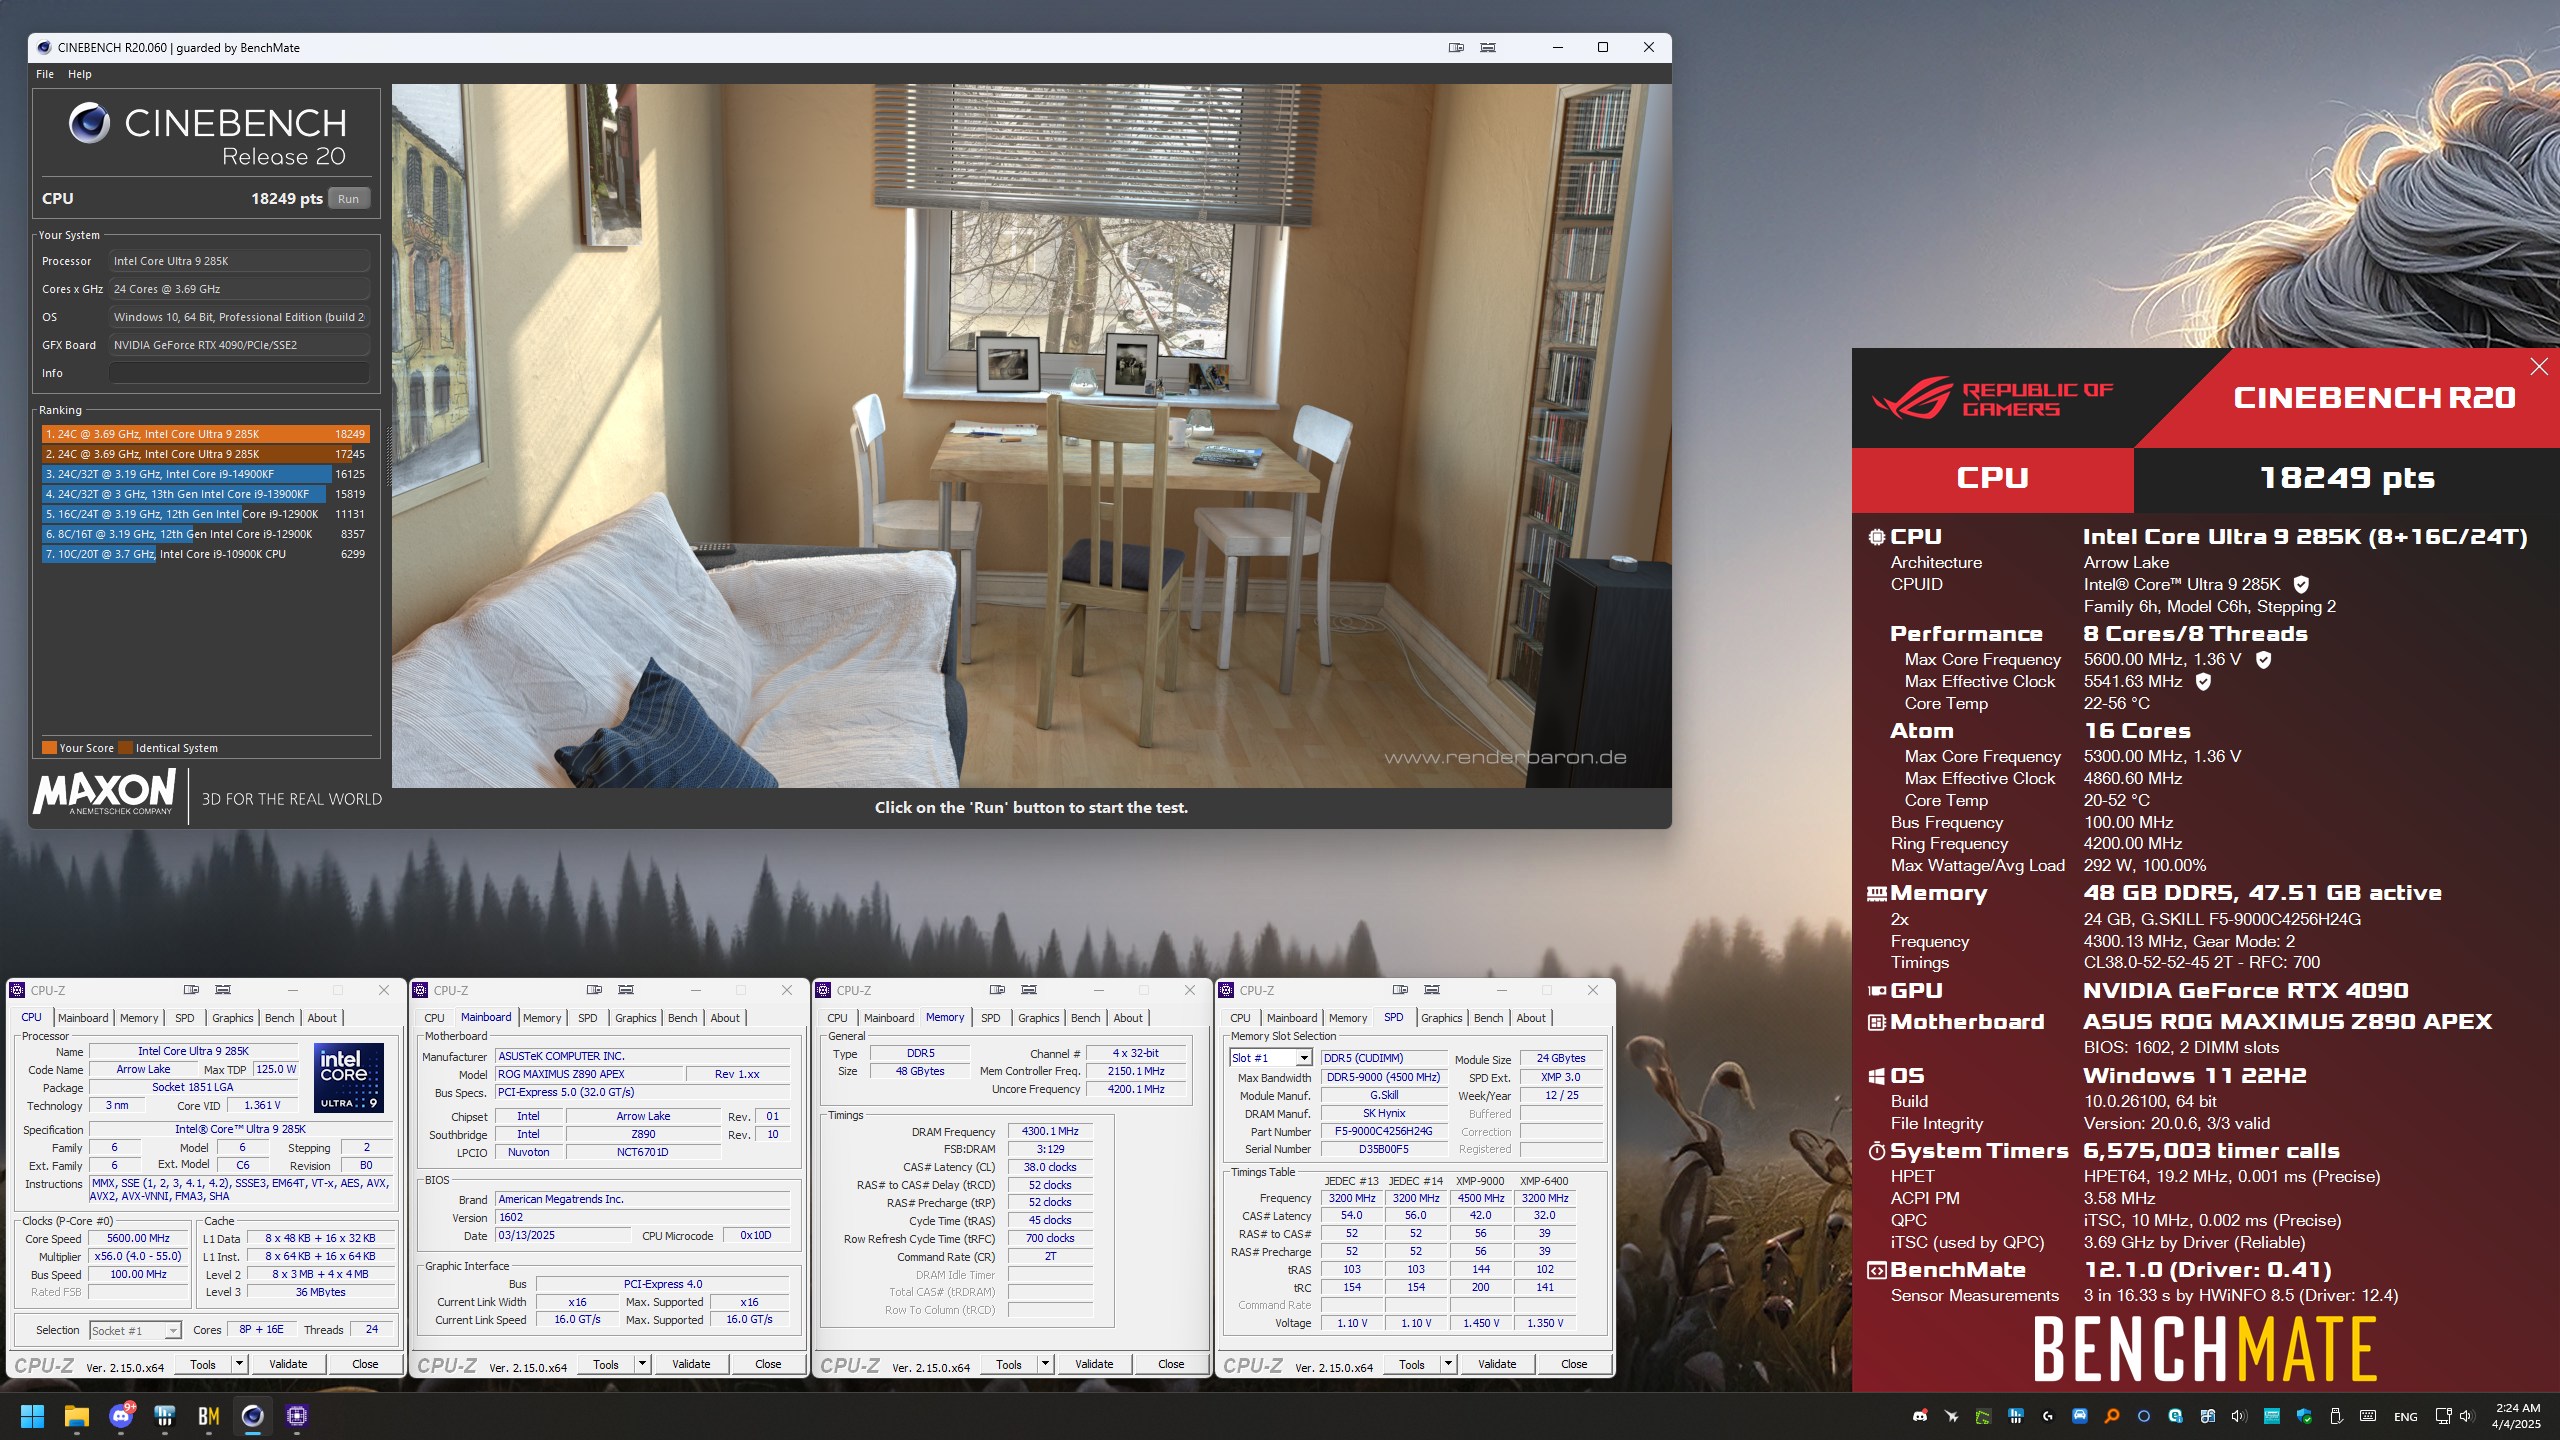Switch to Cinebench via taskbar icon
Viewport: 2560px width, 1440px height.
point(253,1416)
